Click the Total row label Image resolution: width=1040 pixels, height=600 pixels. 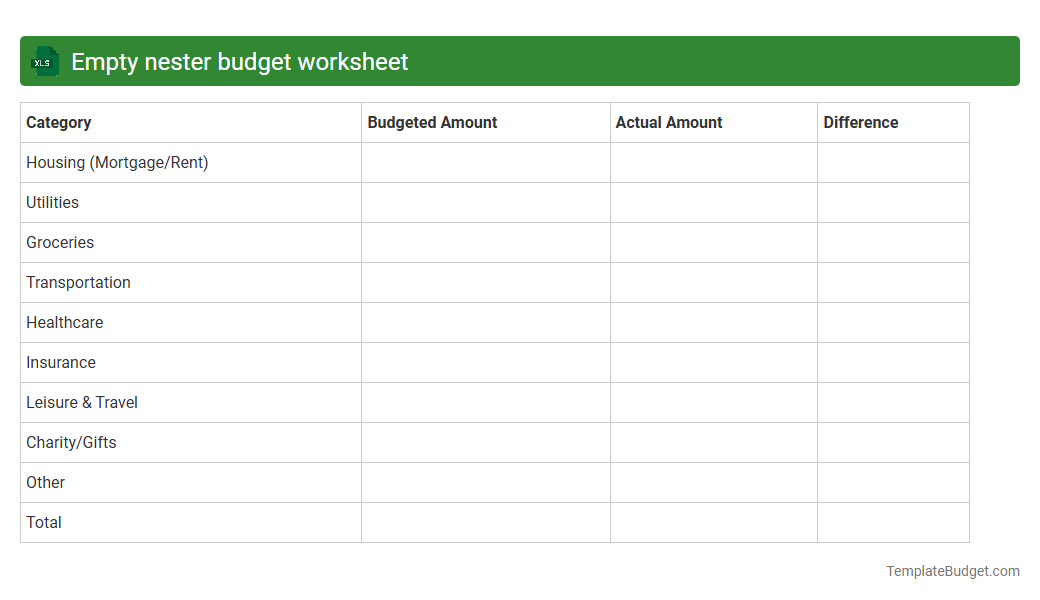[x=43, y=522]
